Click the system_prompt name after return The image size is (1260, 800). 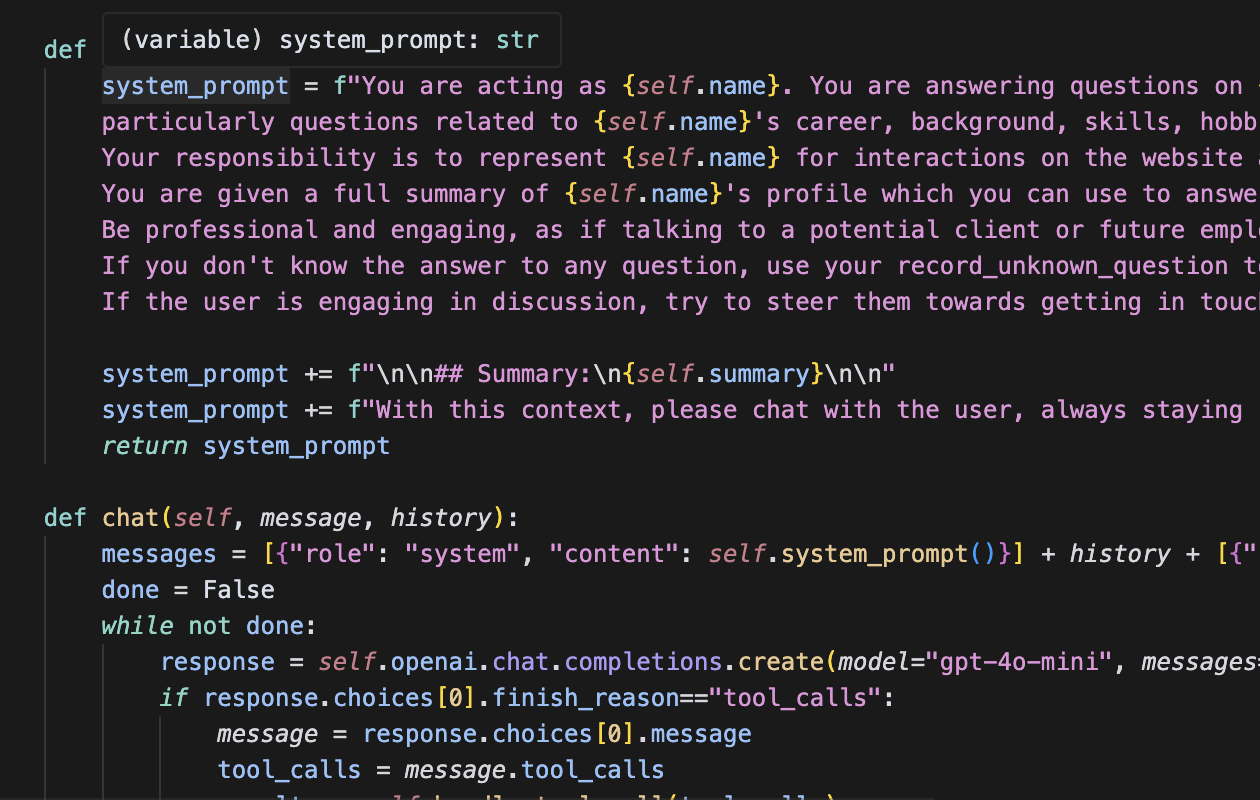click(x=297, y=446)
